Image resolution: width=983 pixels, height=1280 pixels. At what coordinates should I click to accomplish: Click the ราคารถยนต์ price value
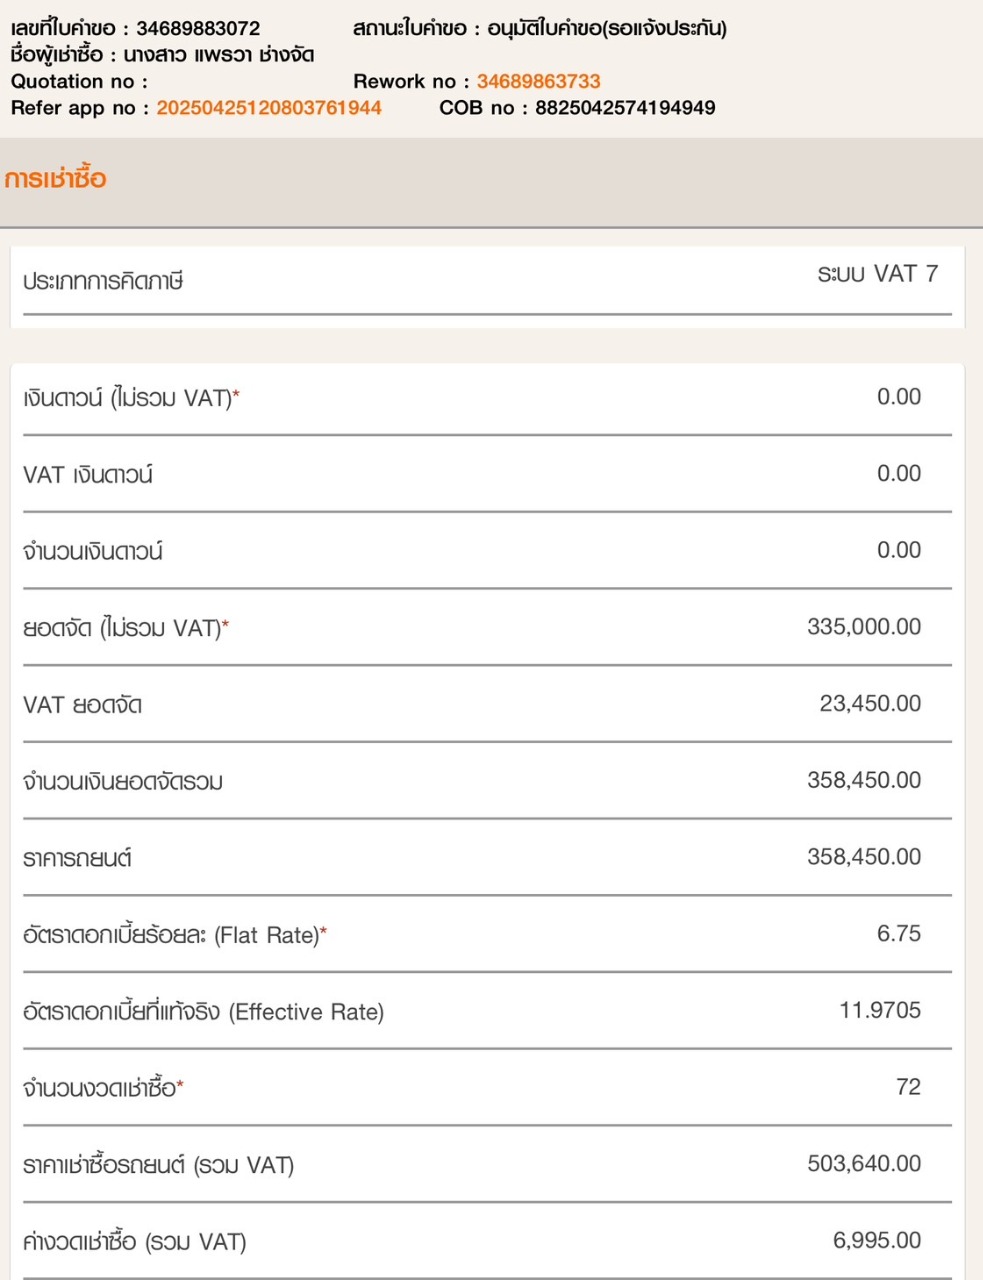[x=864, y=857]
